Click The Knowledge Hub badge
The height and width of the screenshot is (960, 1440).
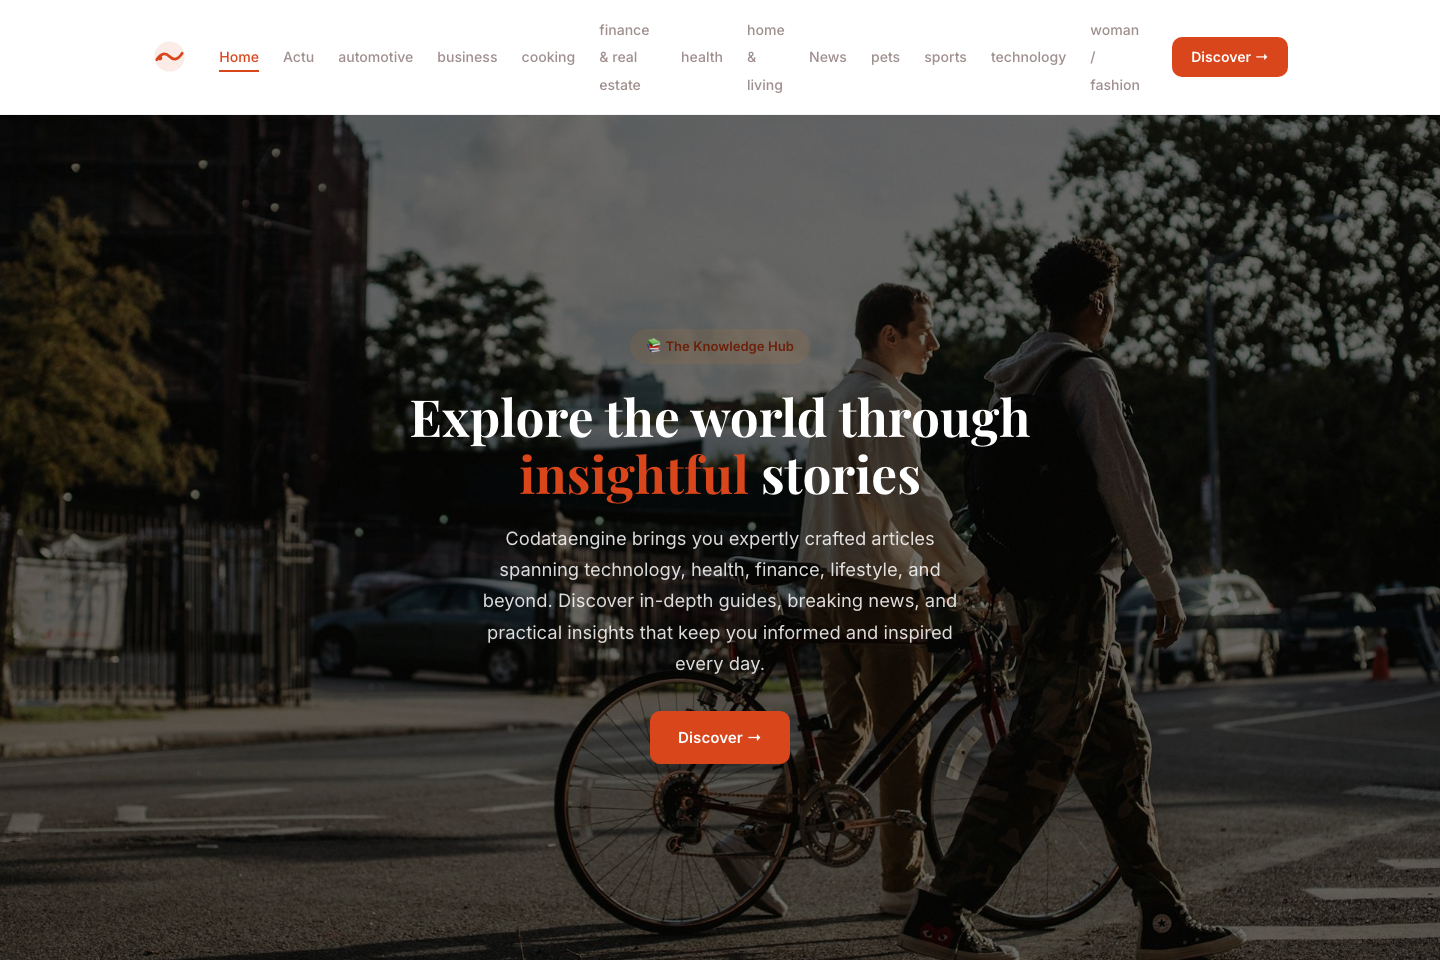[720, 346]
